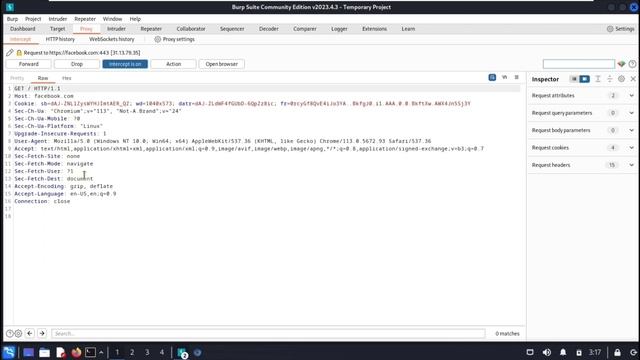Click the pencil edit target icon
The image size is (640, 360).
coord(9,53)
